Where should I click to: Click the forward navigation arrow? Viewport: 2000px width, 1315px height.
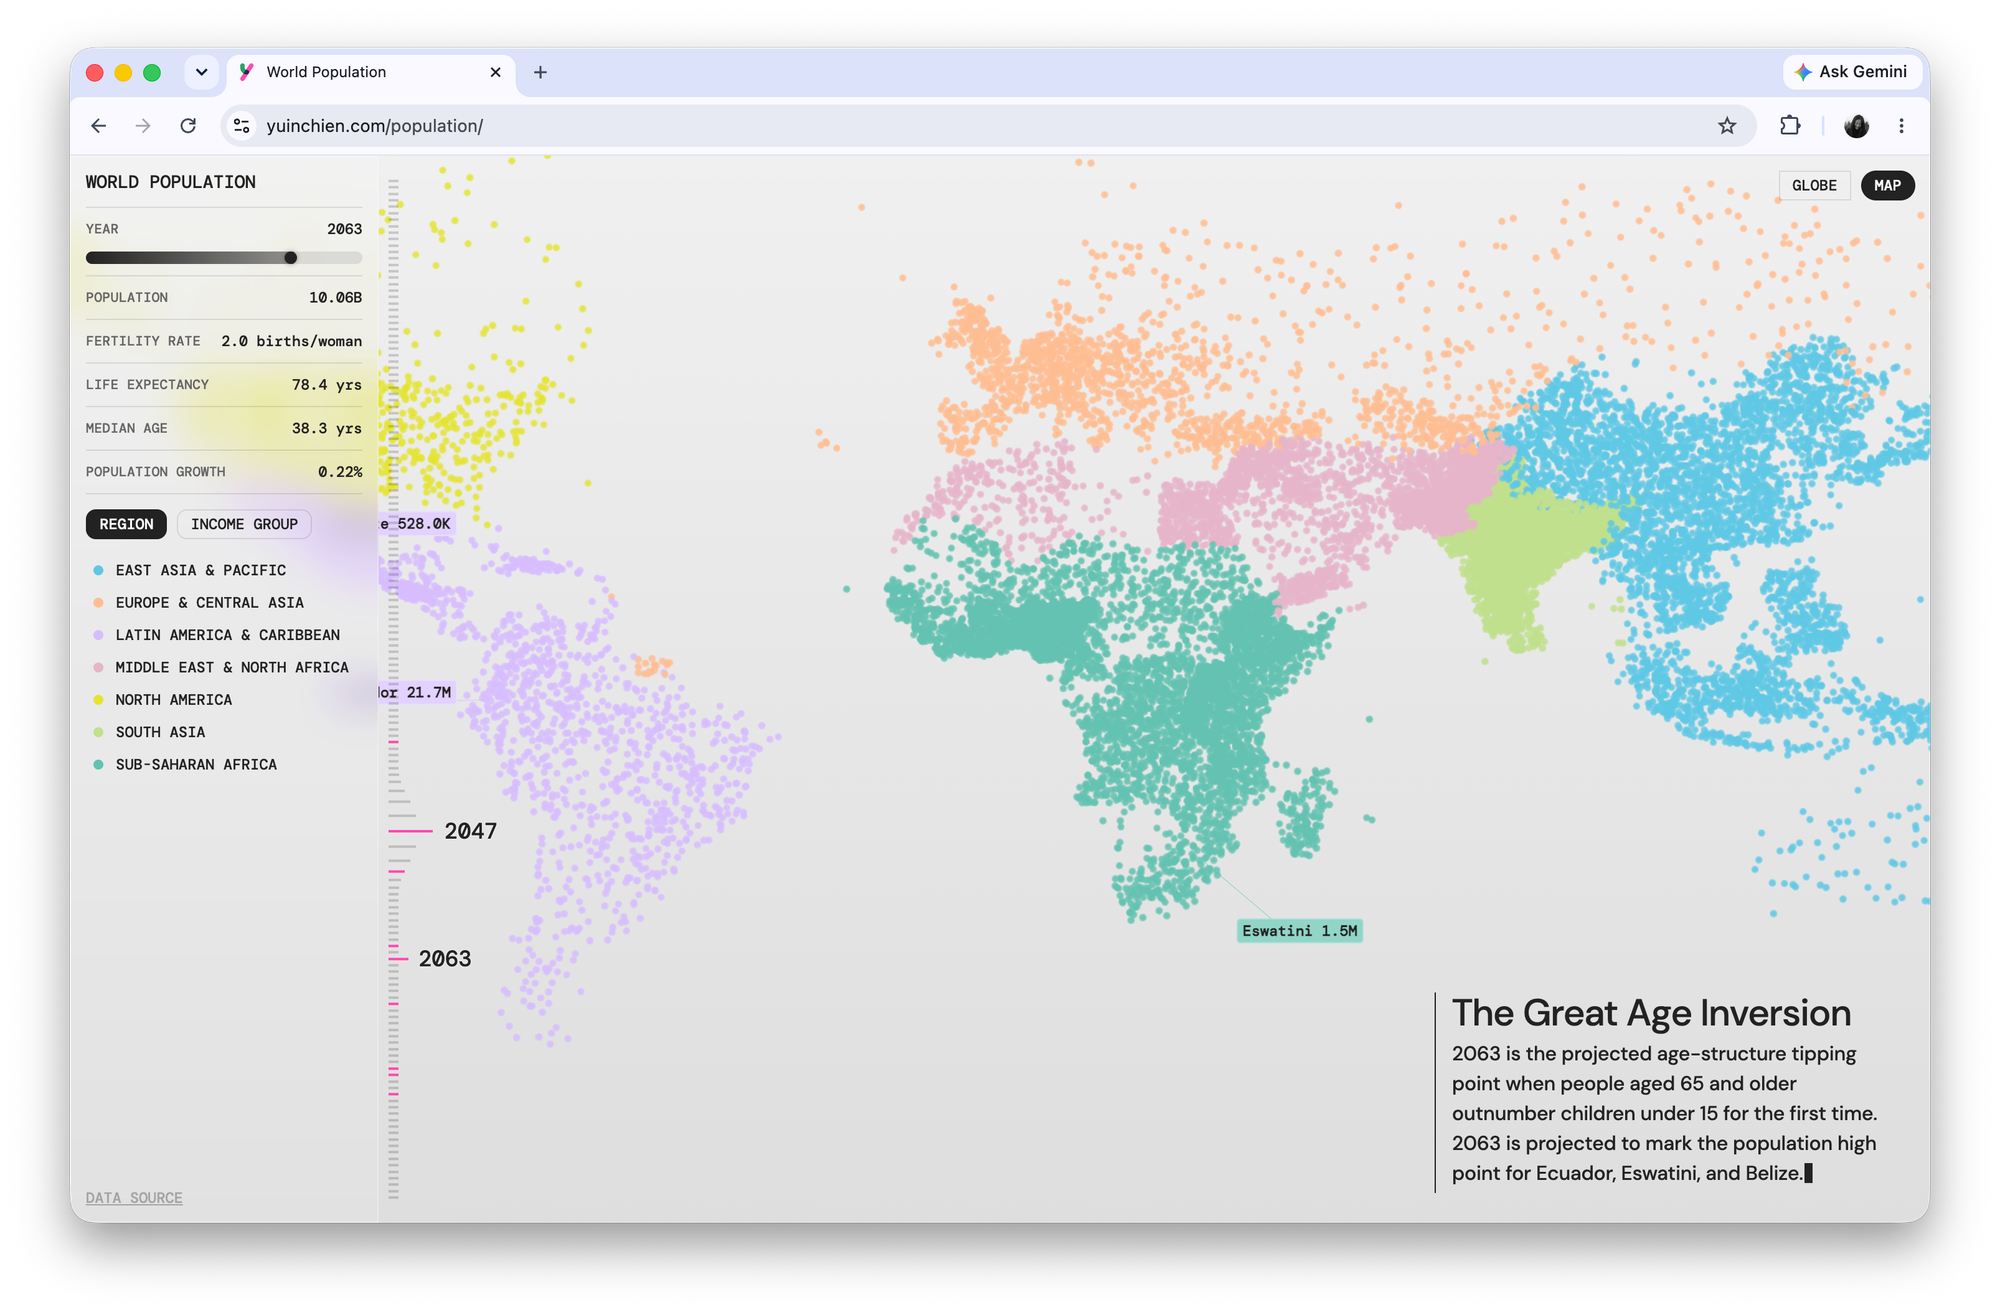point(143,126)
